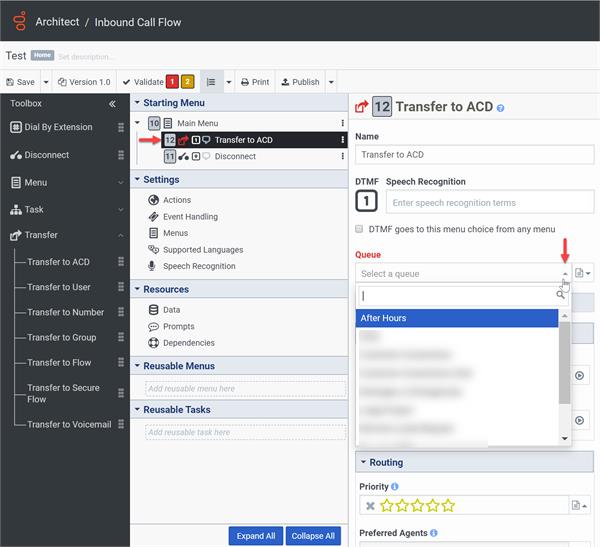Collapse the Transfer category in Toolbox

121,235
